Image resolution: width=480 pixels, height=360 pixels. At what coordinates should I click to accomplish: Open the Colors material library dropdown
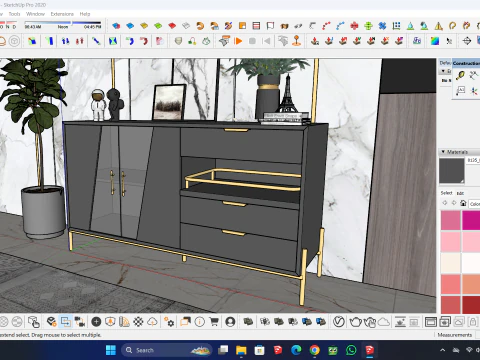475,204
